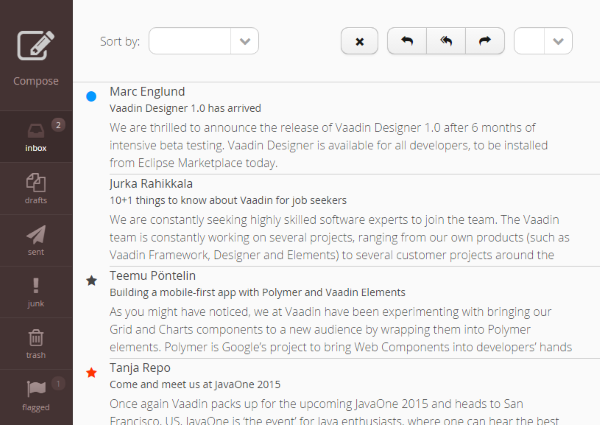Select sender Jurka Rahikkala

pyautogui.click(x=151, y=184)
